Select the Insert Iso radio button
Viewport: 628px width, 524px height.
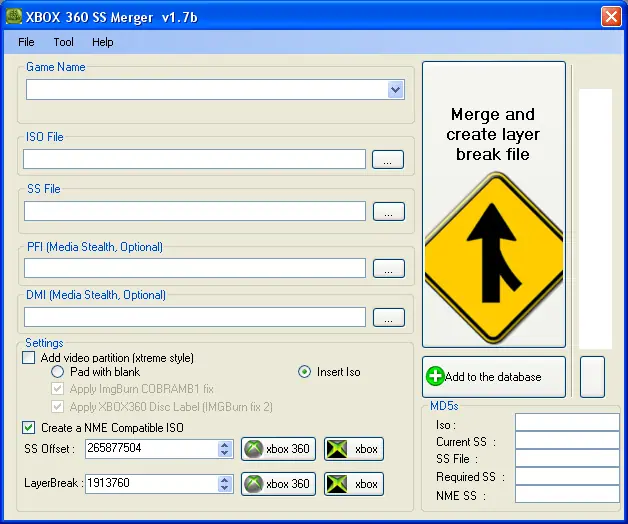304,372
